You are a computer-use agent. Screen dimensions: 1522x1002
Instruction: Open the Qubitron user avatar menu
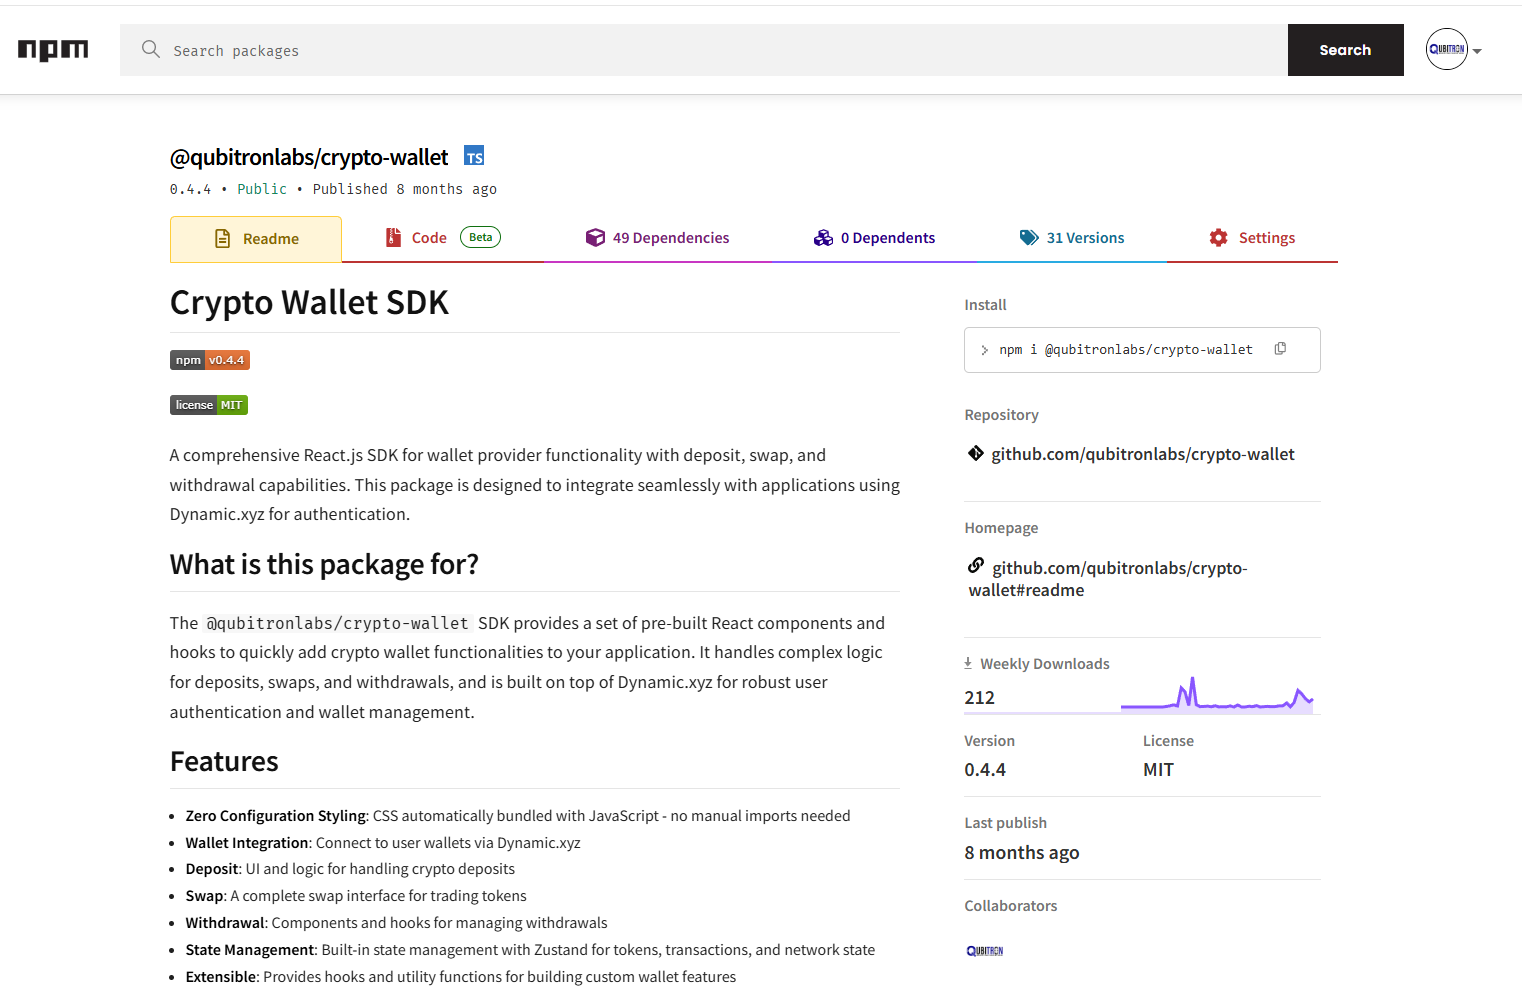1446,49
